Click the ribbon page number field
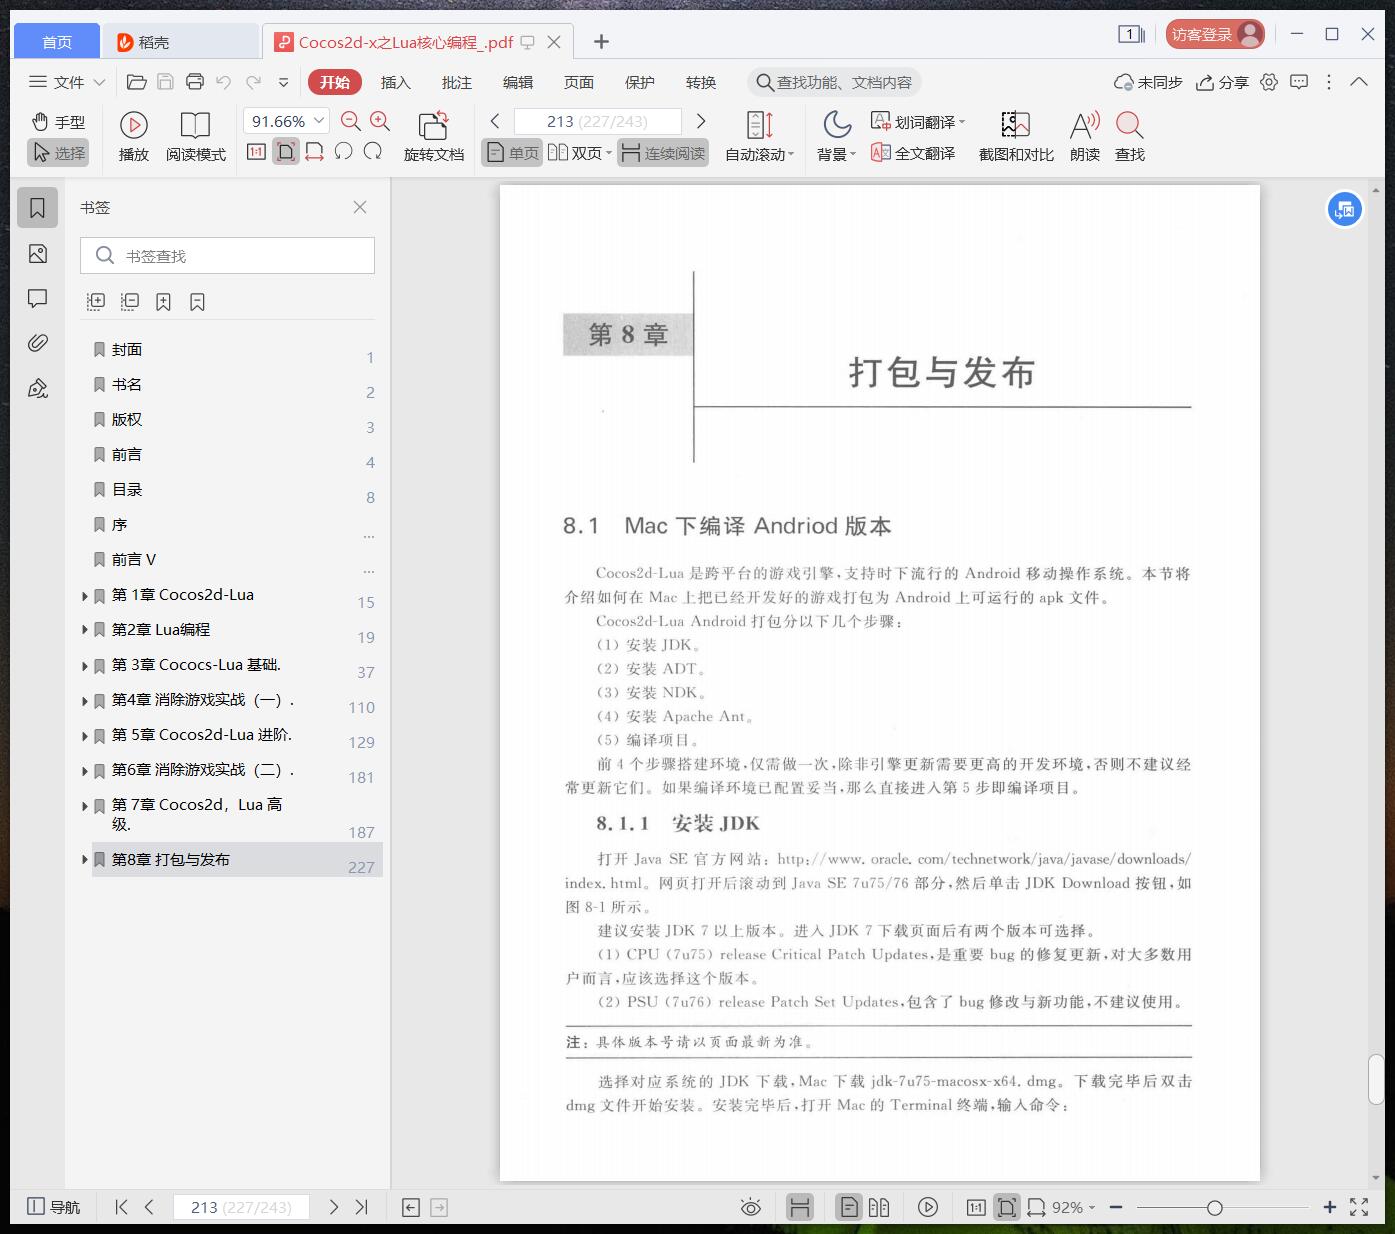 [x=597, y=121]
